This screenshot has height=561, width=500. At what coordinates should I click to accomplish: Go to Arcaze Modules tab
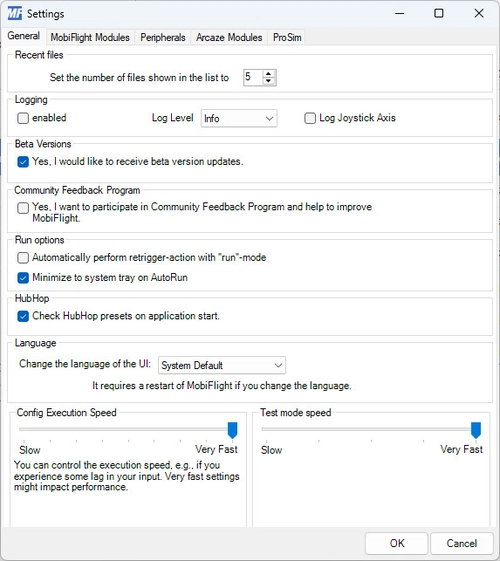[x=229, y=37]
